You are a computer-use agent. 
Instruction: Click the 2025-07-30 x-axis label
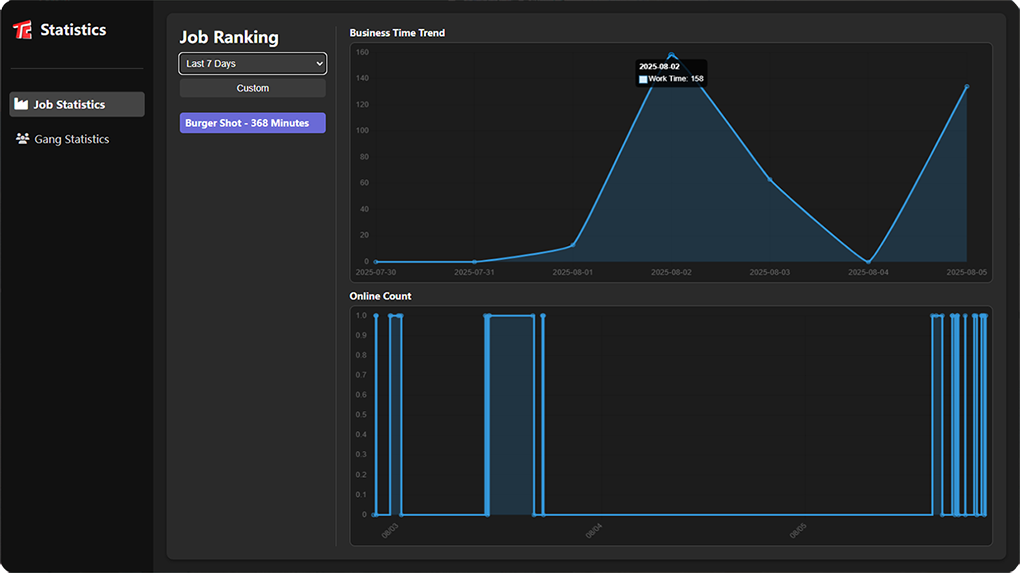[x=375, y=273]
